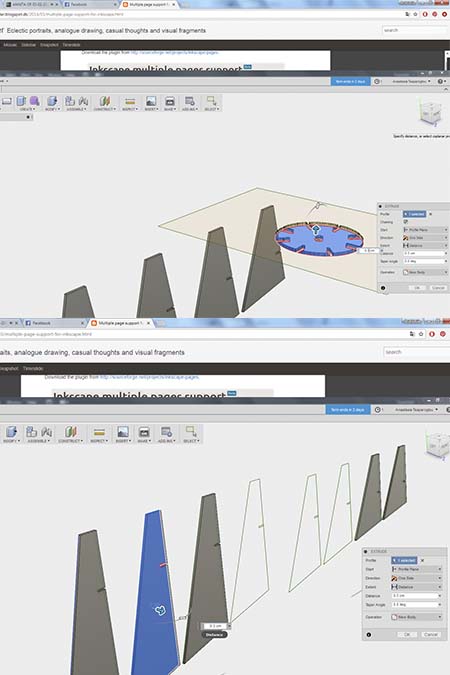Click the info icon in upper Extrude dialog
This screenshot has height=675, width=450.
pos(383,288)
